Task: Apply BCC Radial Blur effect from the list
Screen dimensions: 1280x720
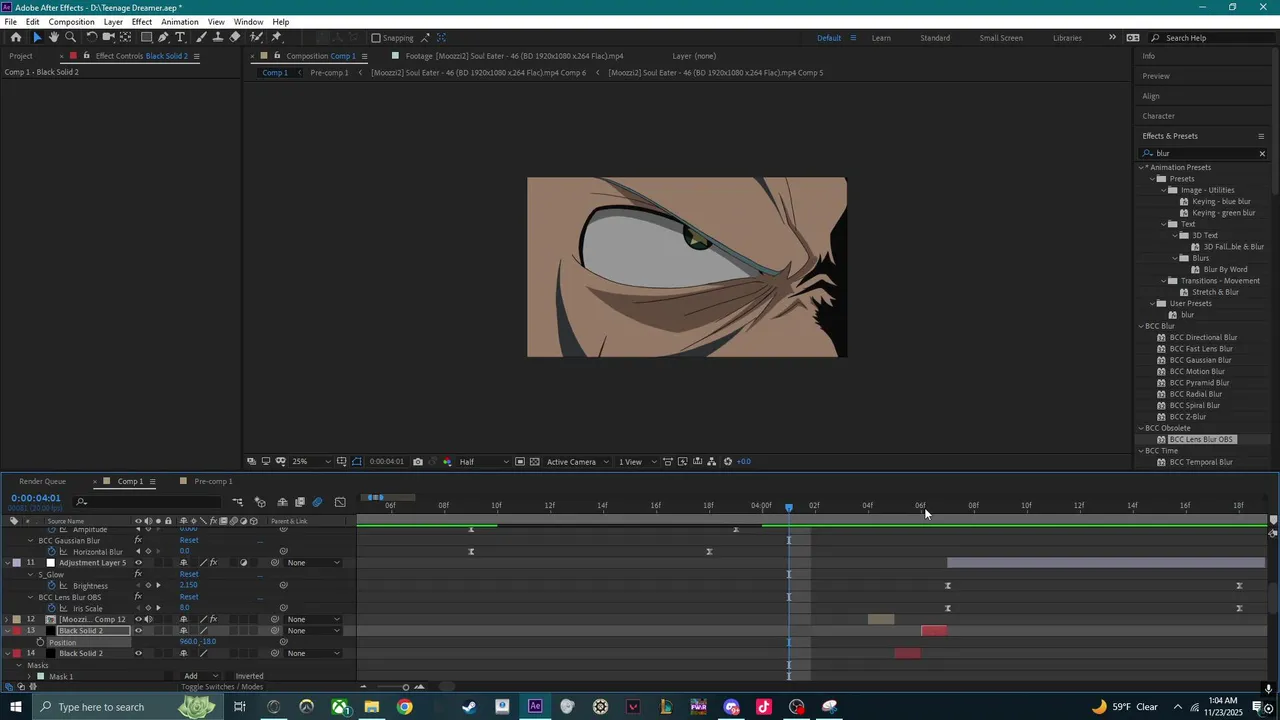Action: [x=1196, y=394]
